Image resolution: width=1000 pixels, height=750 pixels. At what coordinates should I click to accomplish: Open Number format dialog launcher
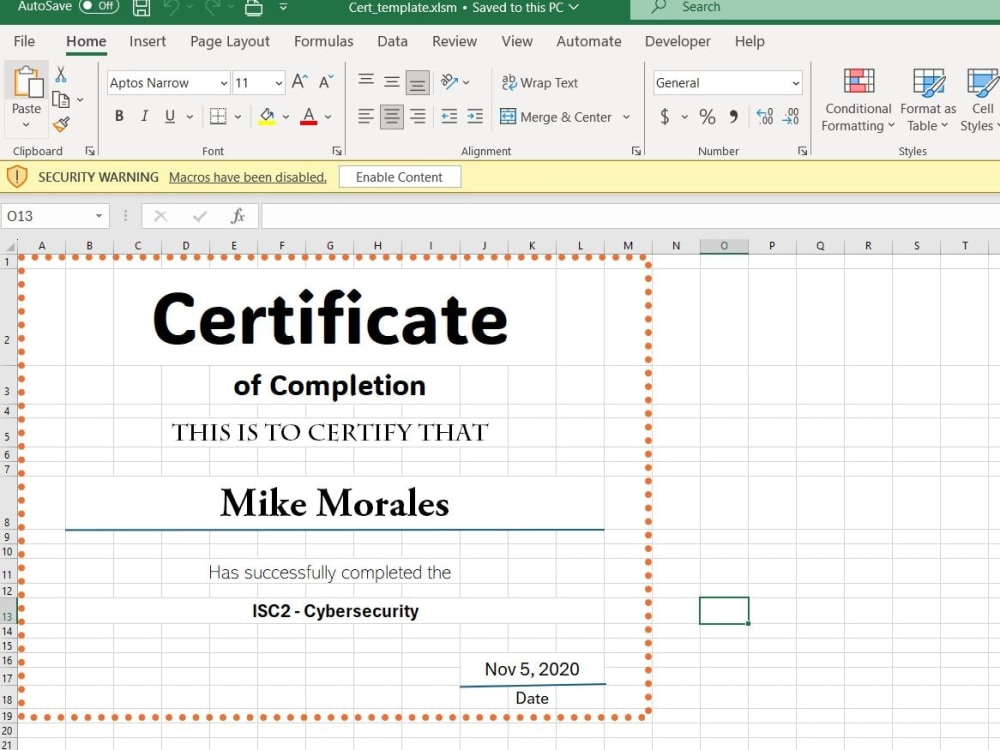pyautogui.click(x=802, y=151)
